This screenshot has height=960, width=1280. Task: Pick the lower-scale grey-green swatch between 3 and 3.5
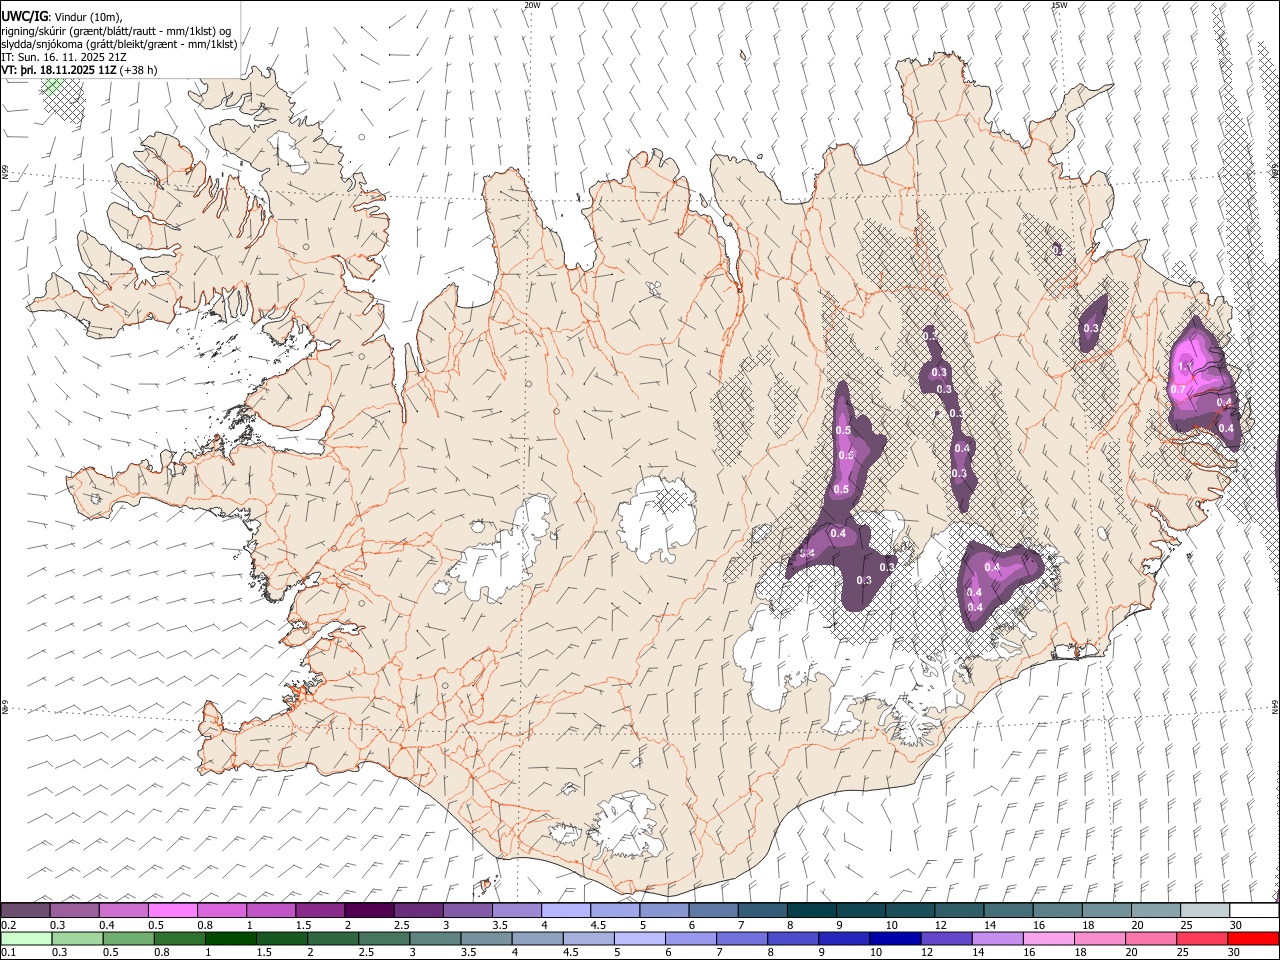click(435, 939)
